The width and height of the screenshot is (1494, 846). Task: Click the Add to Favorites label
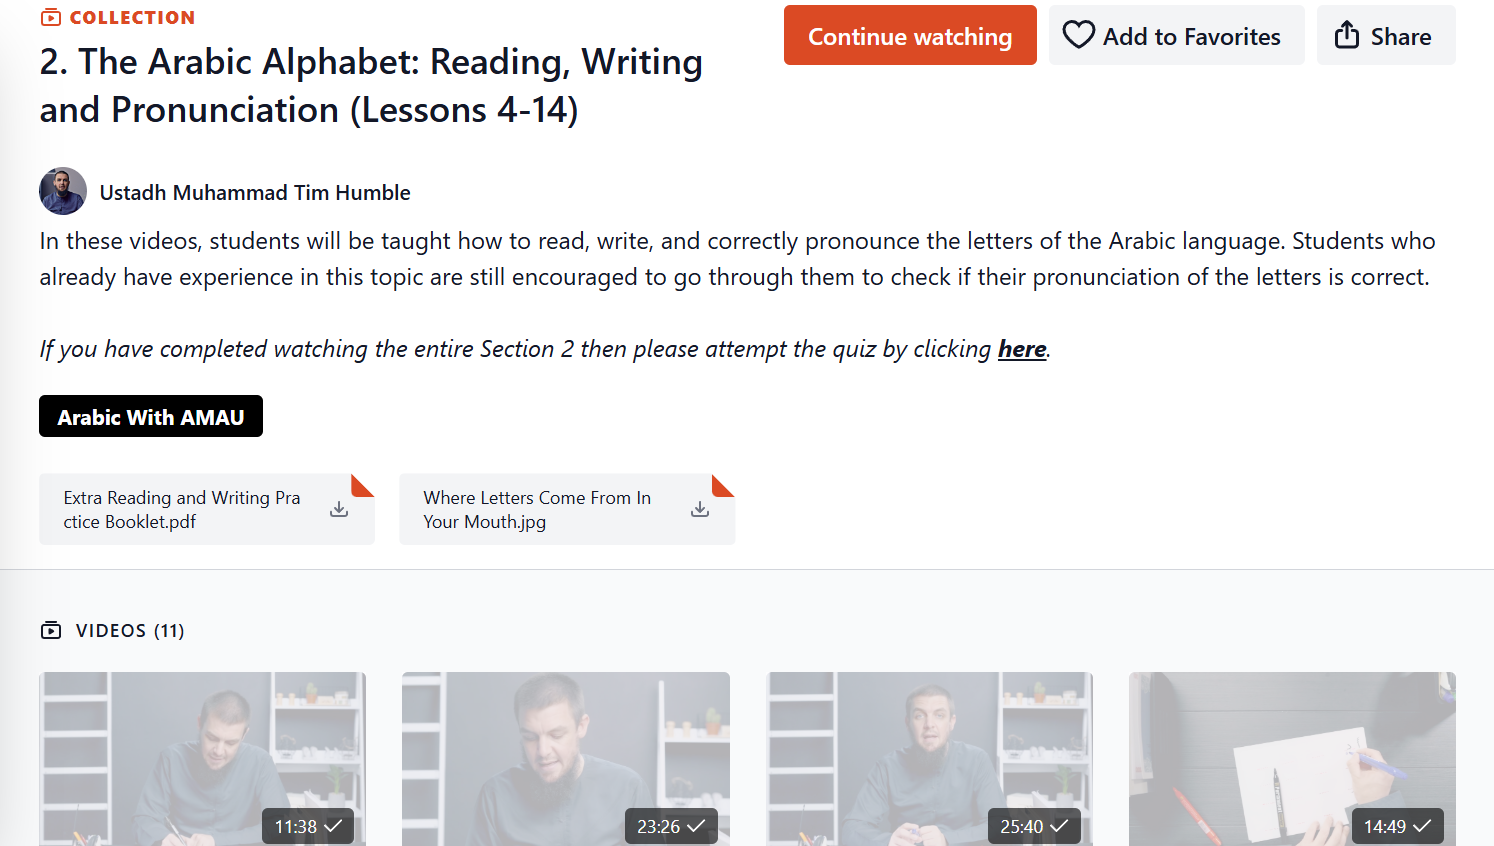(1191, 37)
